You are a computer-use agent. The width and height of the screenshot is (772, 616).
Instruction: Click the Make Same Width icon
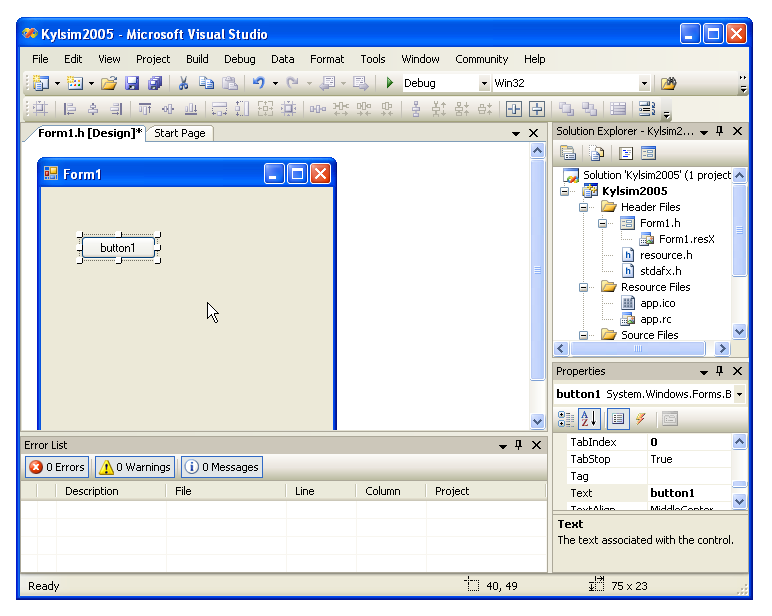[219, 109]
